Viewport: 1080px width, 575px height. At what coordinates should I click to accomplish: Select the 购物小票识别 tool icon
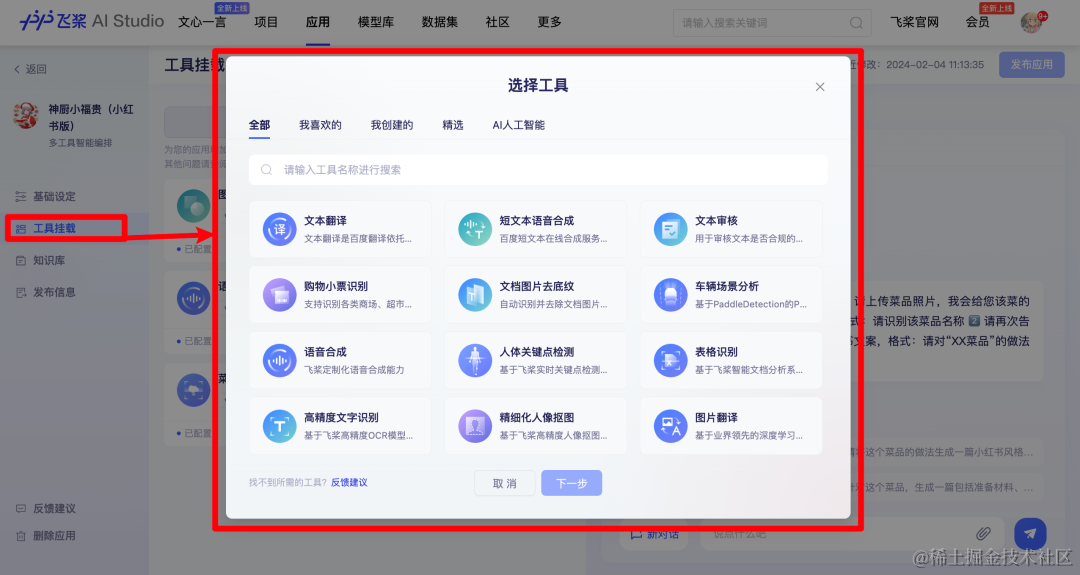click(280, 295)
